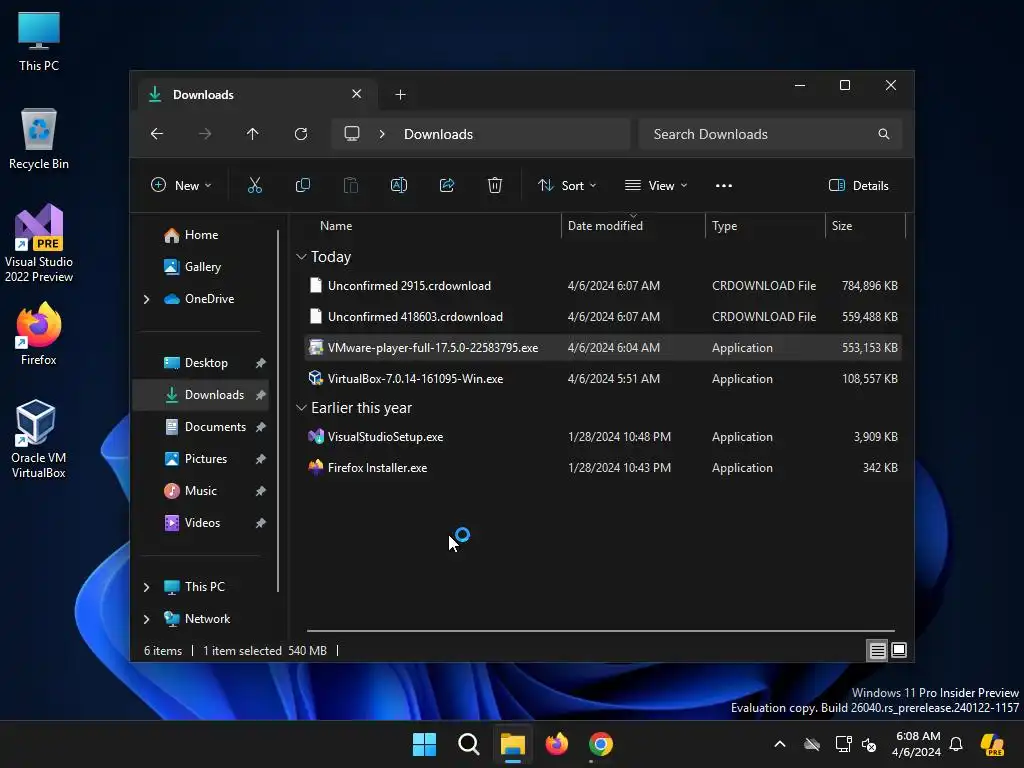Open the View dropdown menu
Image resolution: width=1024 pixels, height=768 pixels.
pyautogui.click(x=656, y=185)
